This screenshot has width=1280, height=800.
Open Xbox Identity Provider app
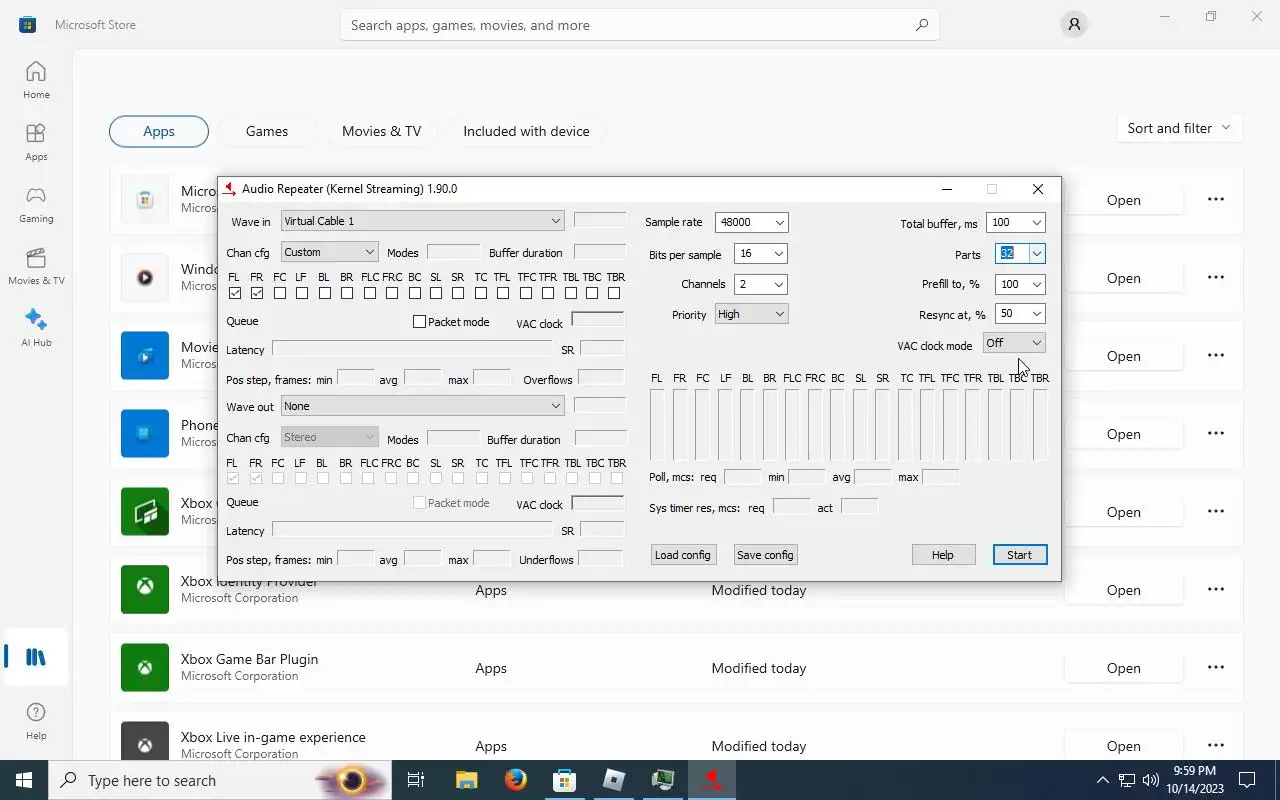(1123, 589)
